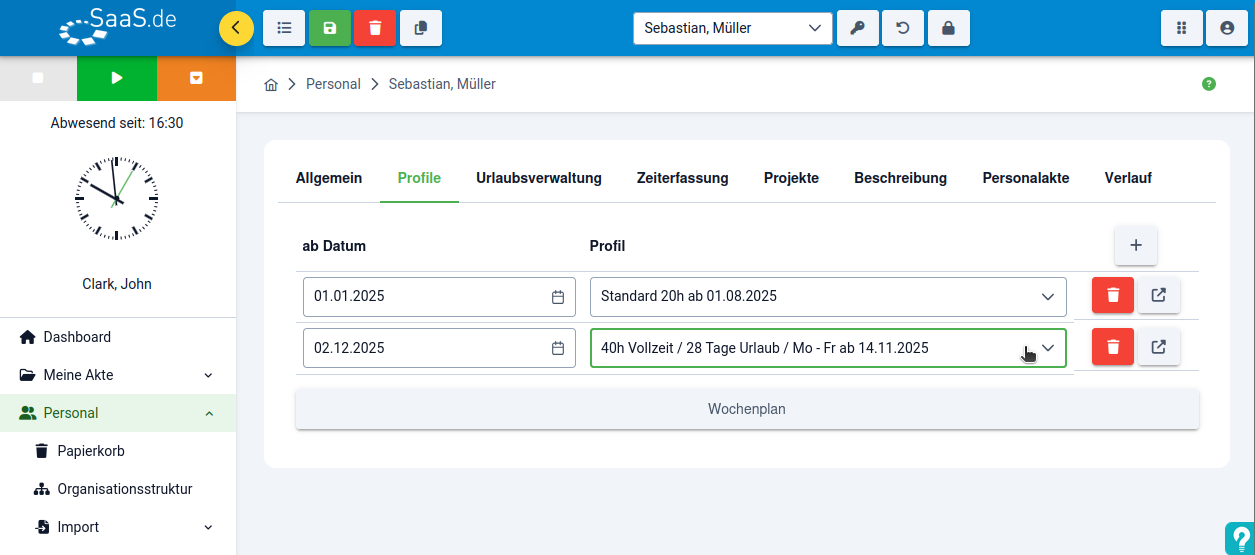
Task: Click the Wochenplan button
Action: [747, 409]
